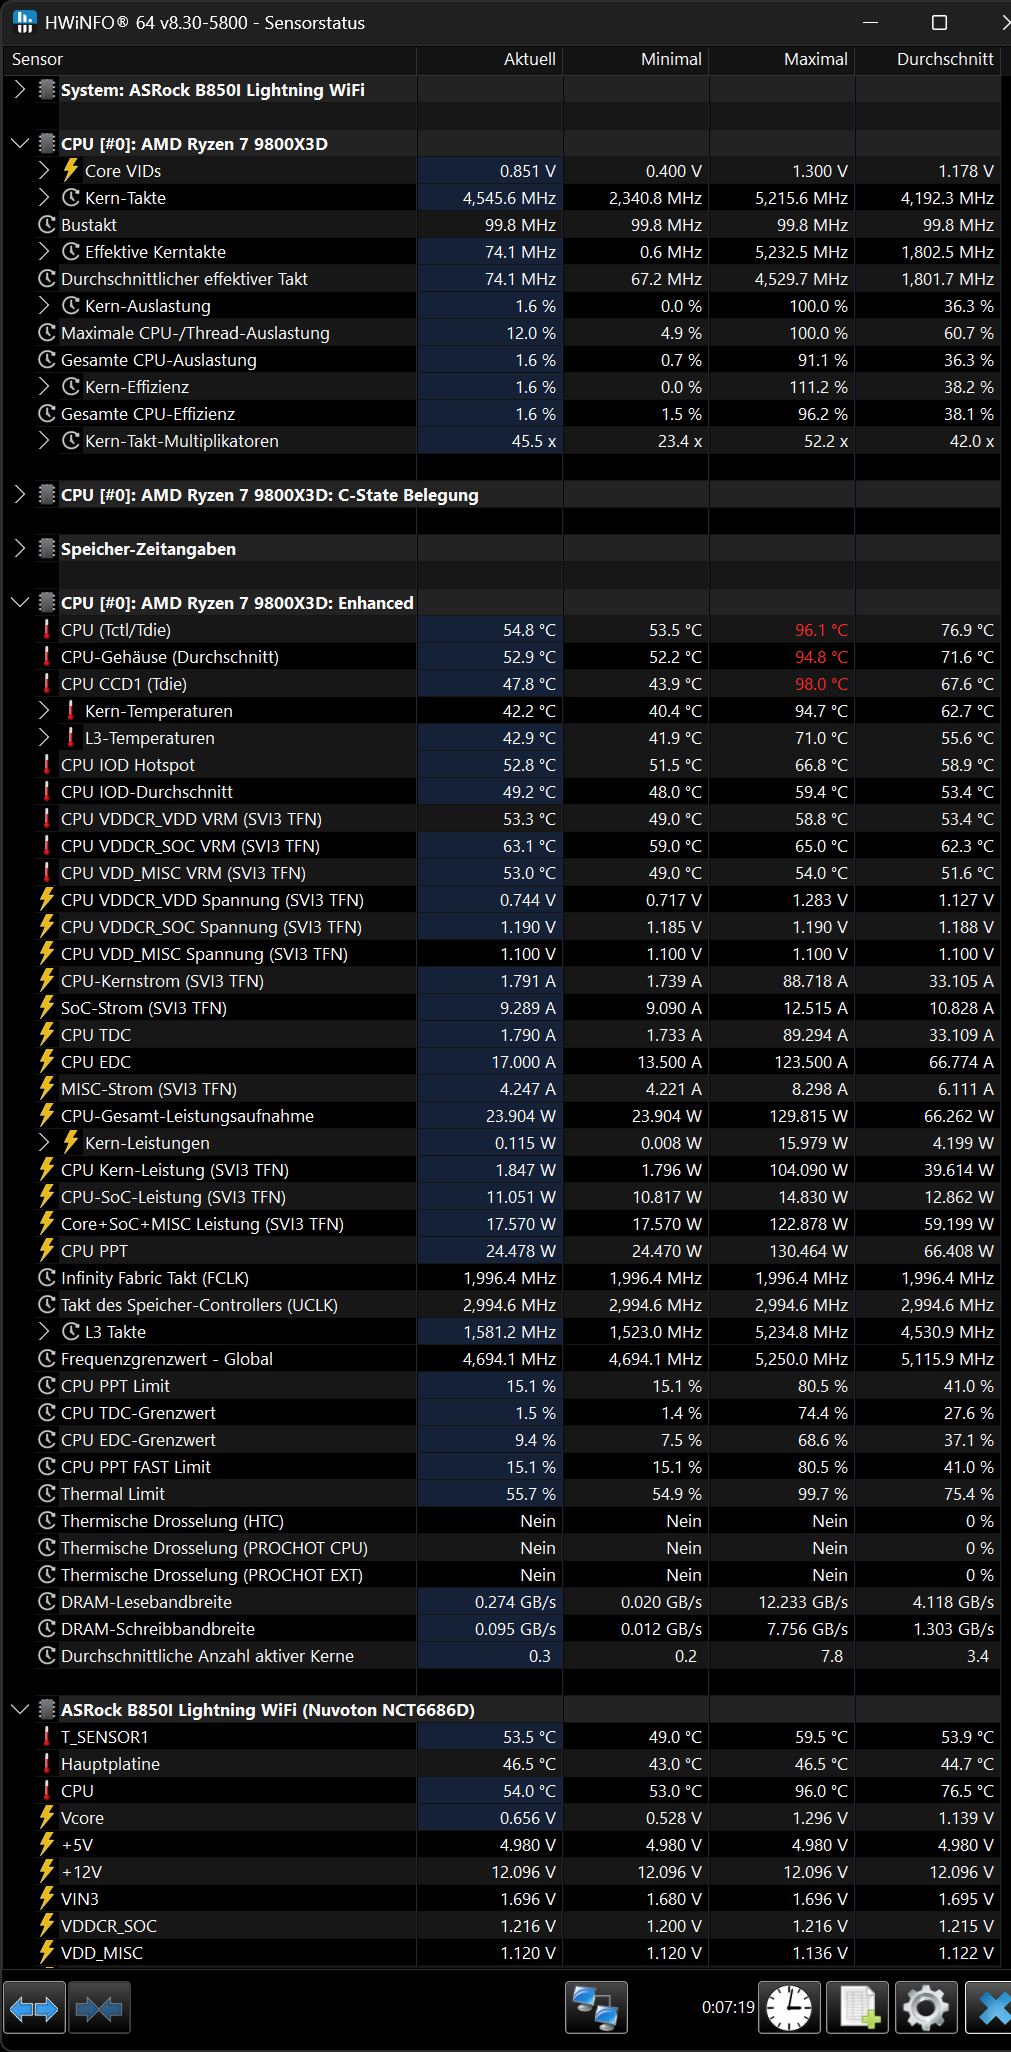Collapse the Nuvoton NCT6686D sensor group
Screen dimensions: 1011x2052
coord(20,1709)
